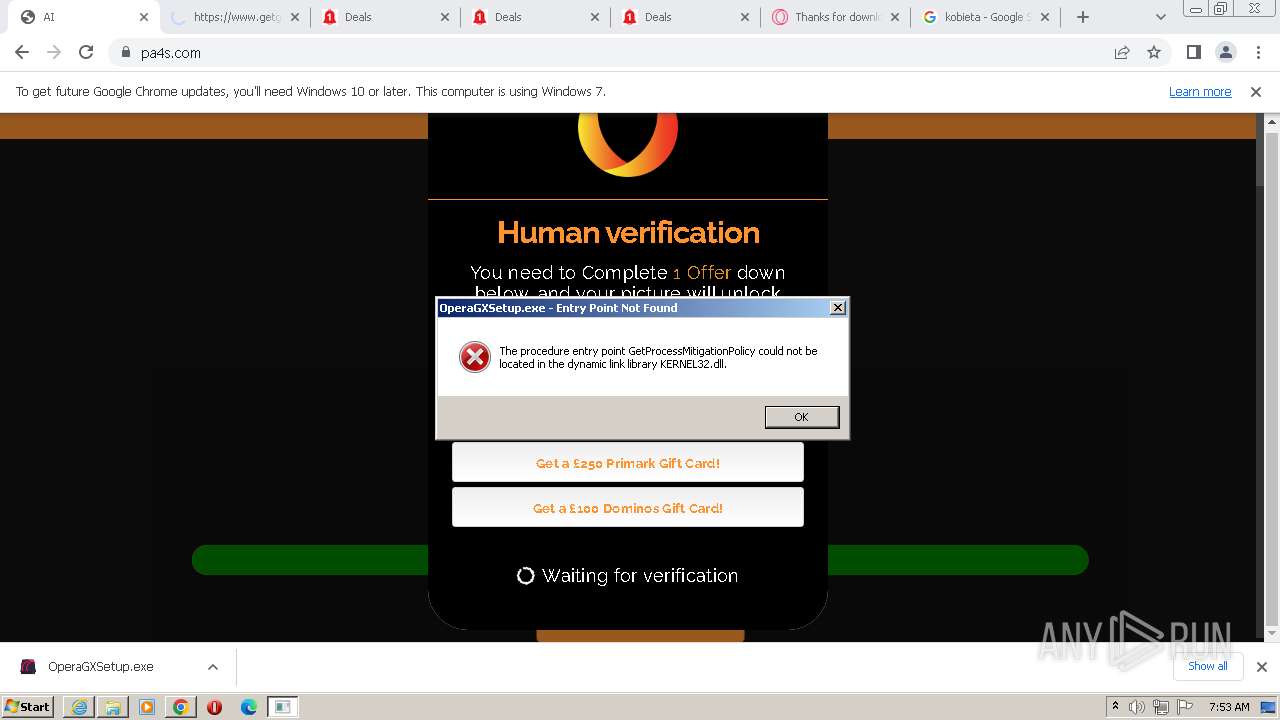Click the 7:53 AM clock
This screenshot has width=1280, height=720.
(1229, 707)
